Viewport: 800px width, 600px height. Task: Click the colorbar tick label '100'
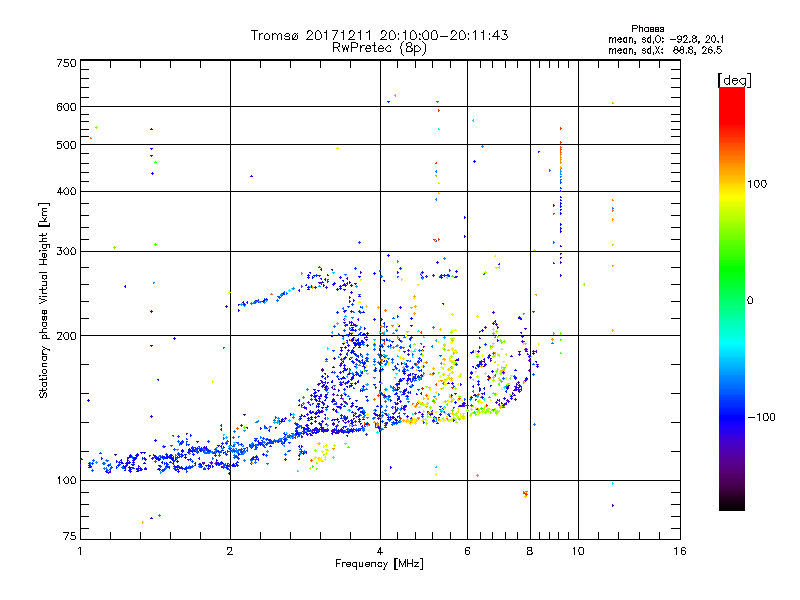pyautogui.click(x=757, y=184)
